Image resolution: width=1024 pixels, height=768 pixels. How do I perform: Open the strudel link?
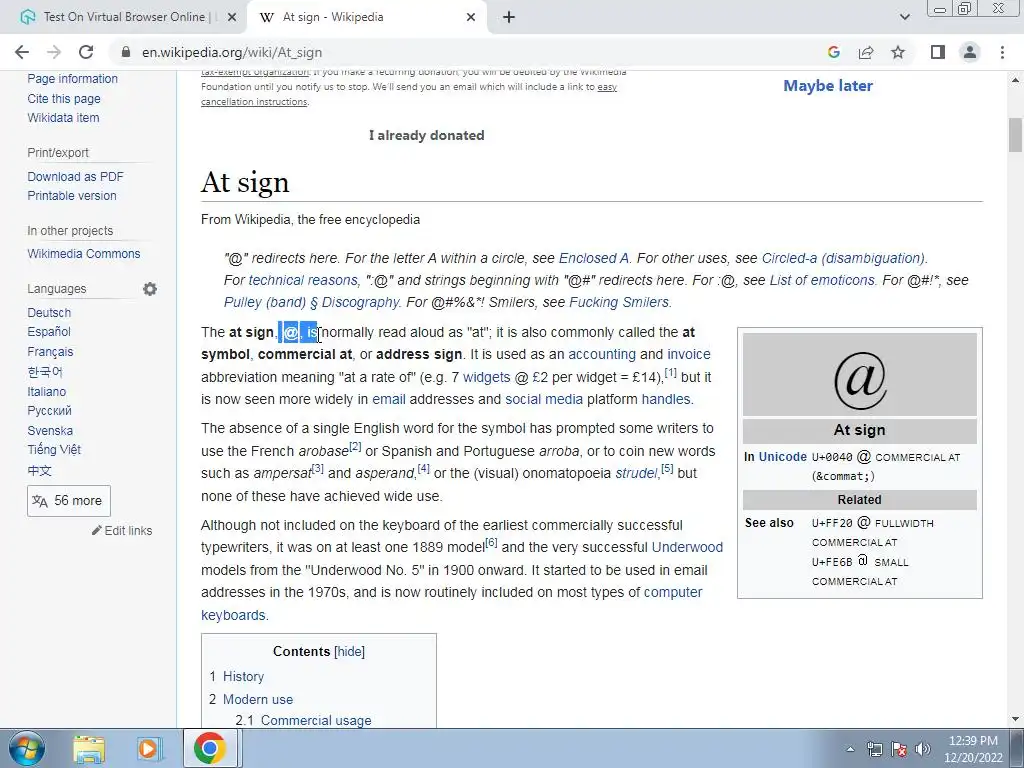tap(635, 473)
